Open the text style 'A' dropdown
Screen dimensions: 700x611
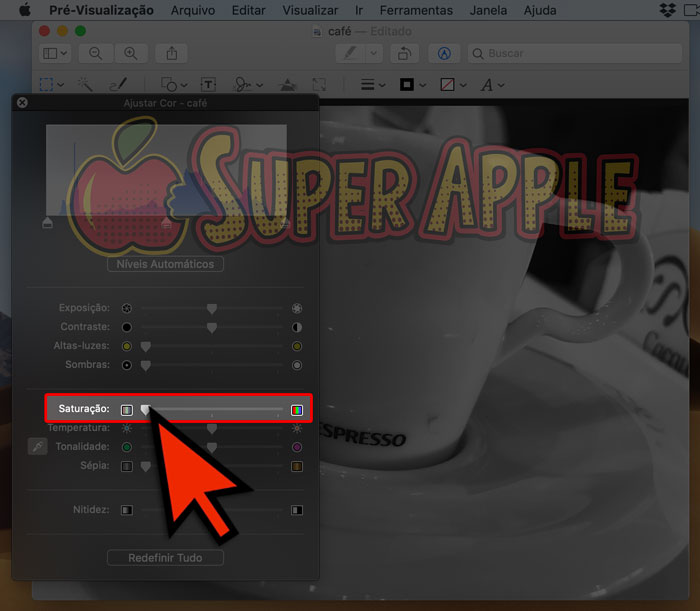coord(492,85)
